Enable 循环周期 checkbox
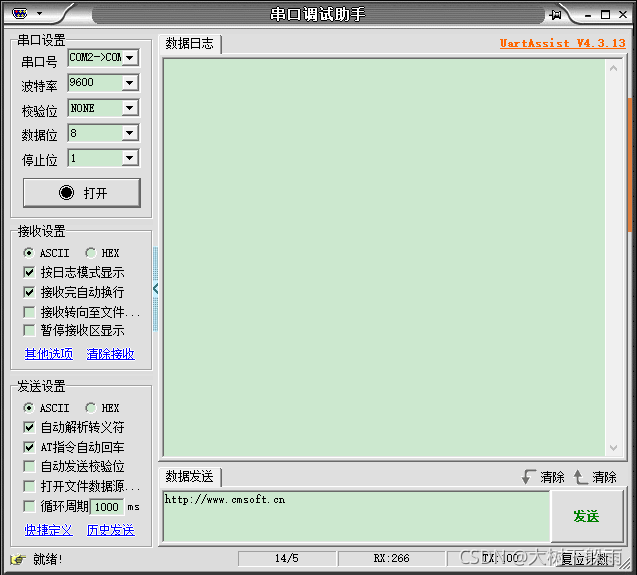 pyautogui.click(x=29, y=506)
